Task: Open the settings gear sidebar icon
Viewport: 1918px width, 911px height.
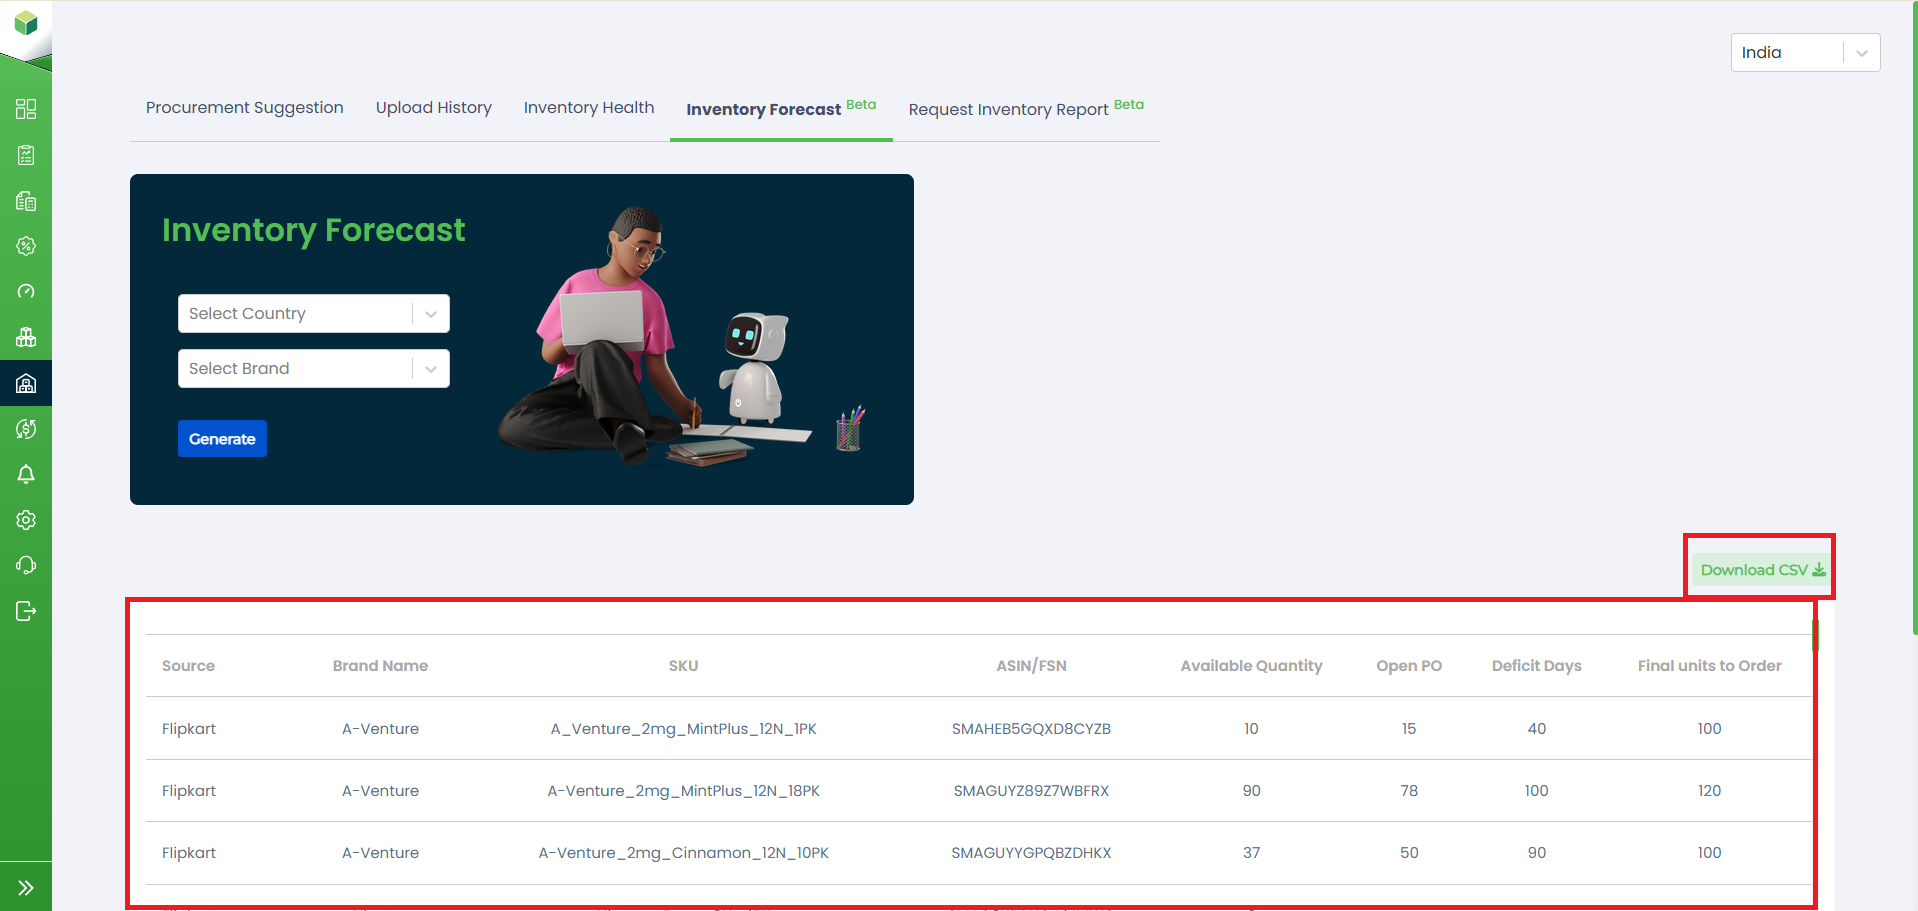Action: coord(26,520)
